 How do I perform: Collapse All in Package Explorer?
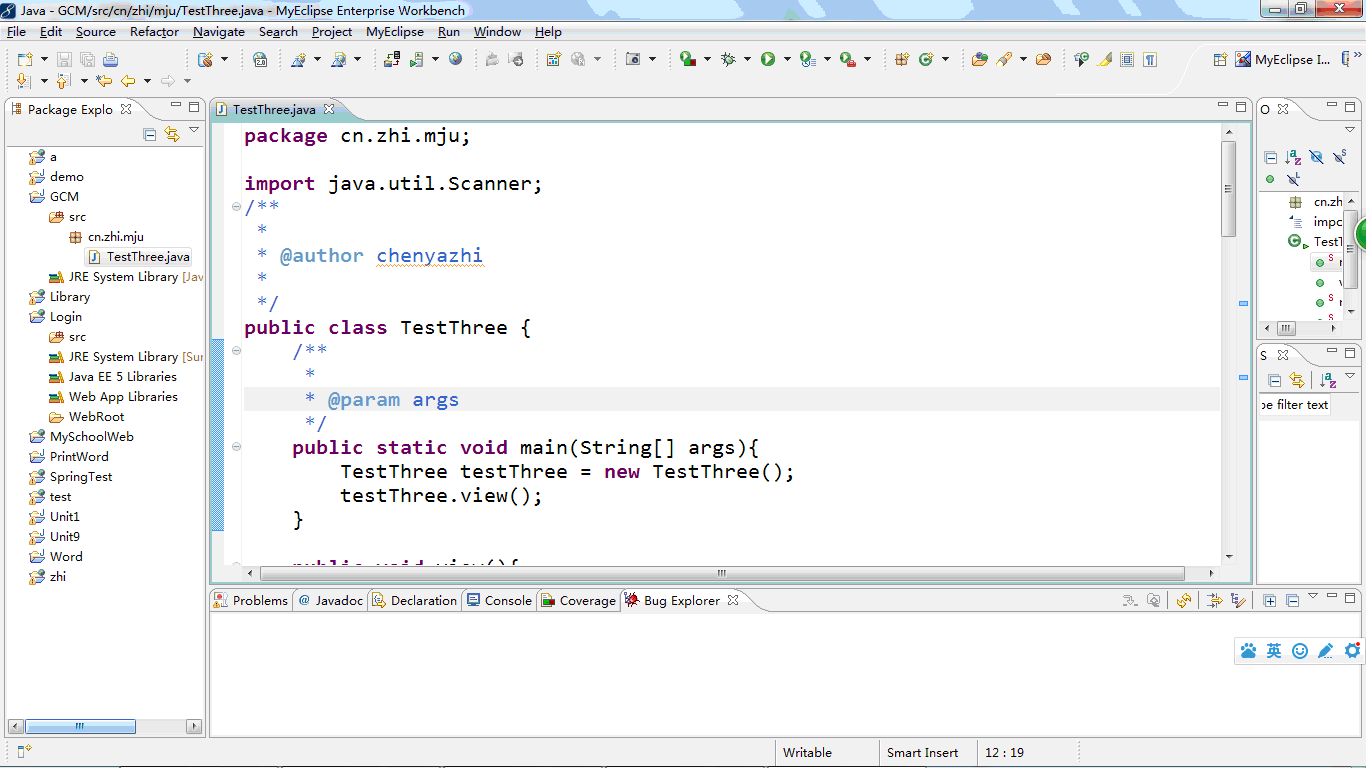[150, 133]
